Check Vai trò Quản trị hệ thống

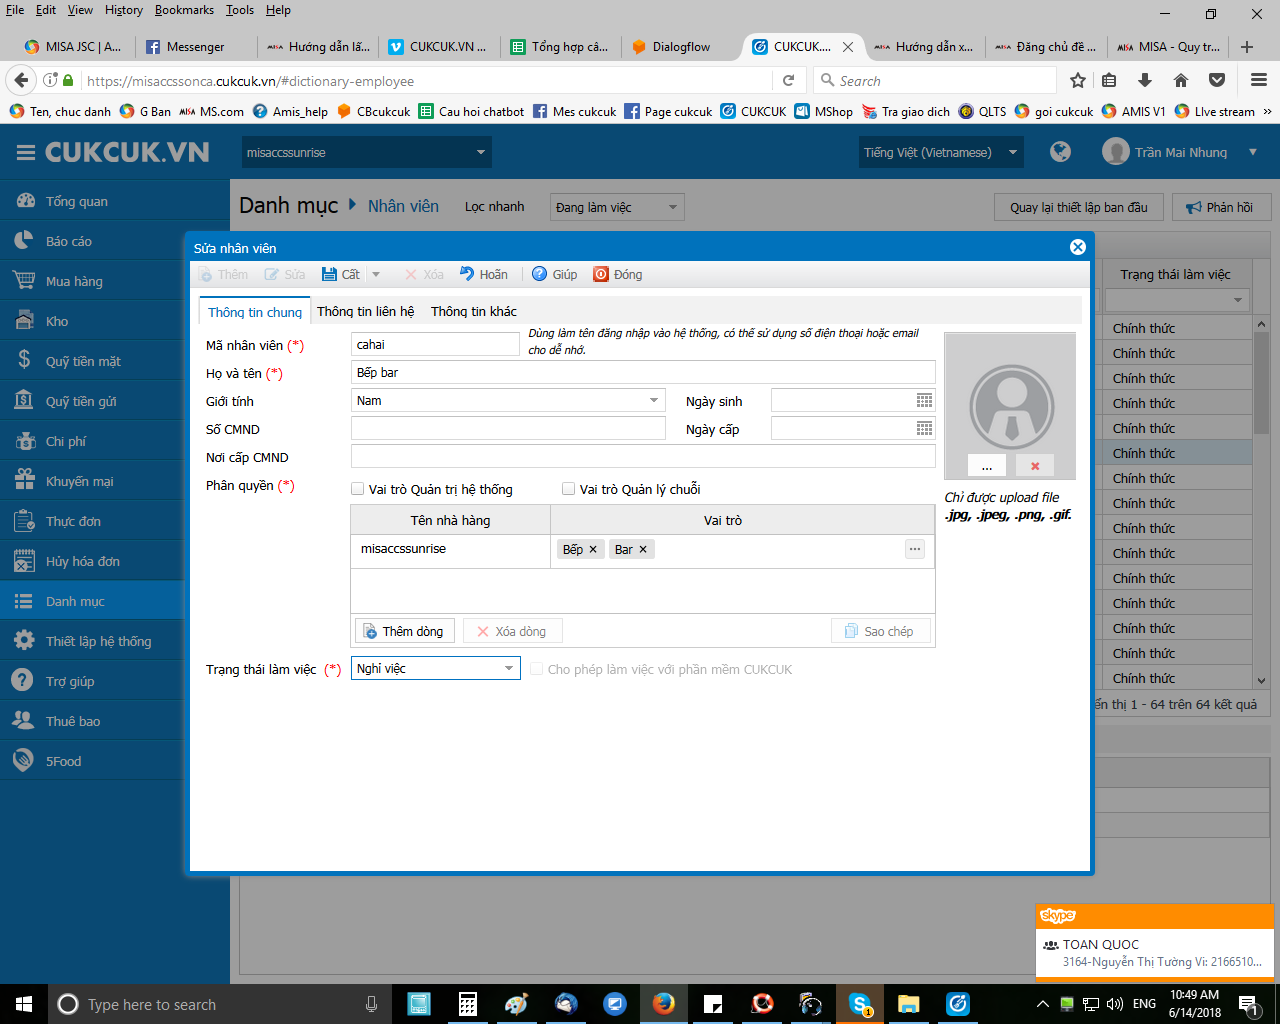357,489
